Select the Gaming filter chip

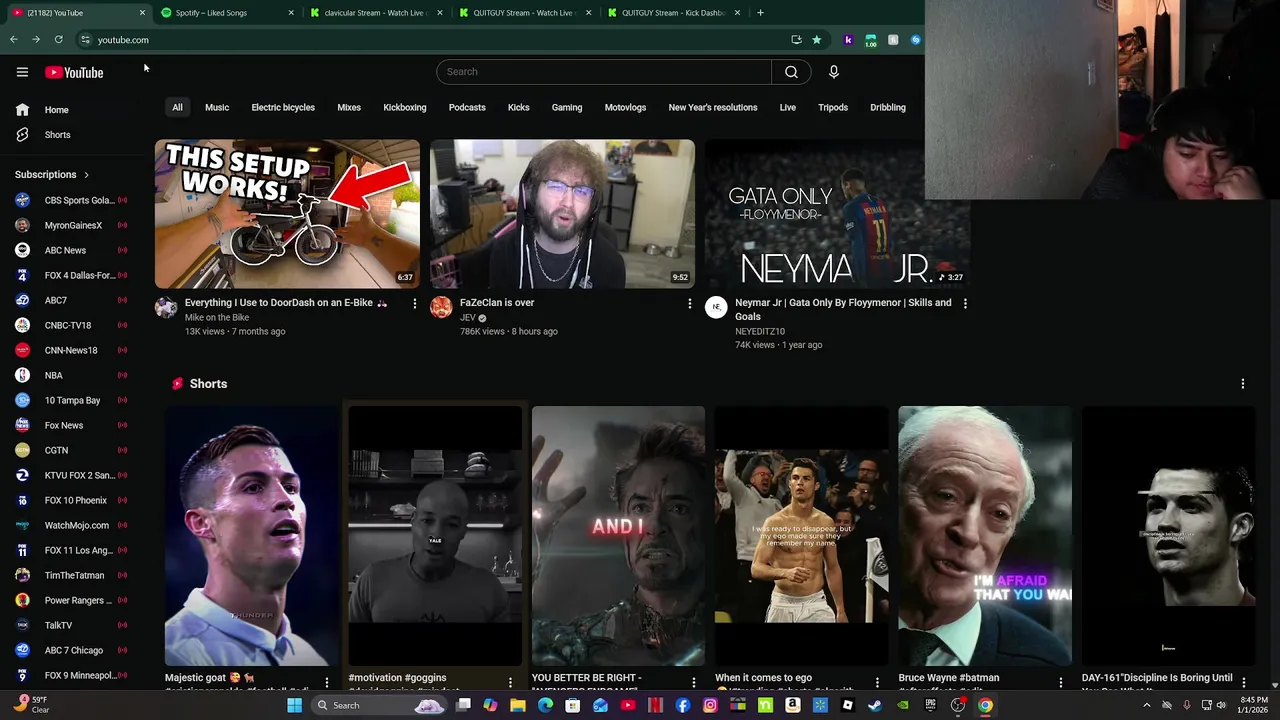[x=567, y=107]
